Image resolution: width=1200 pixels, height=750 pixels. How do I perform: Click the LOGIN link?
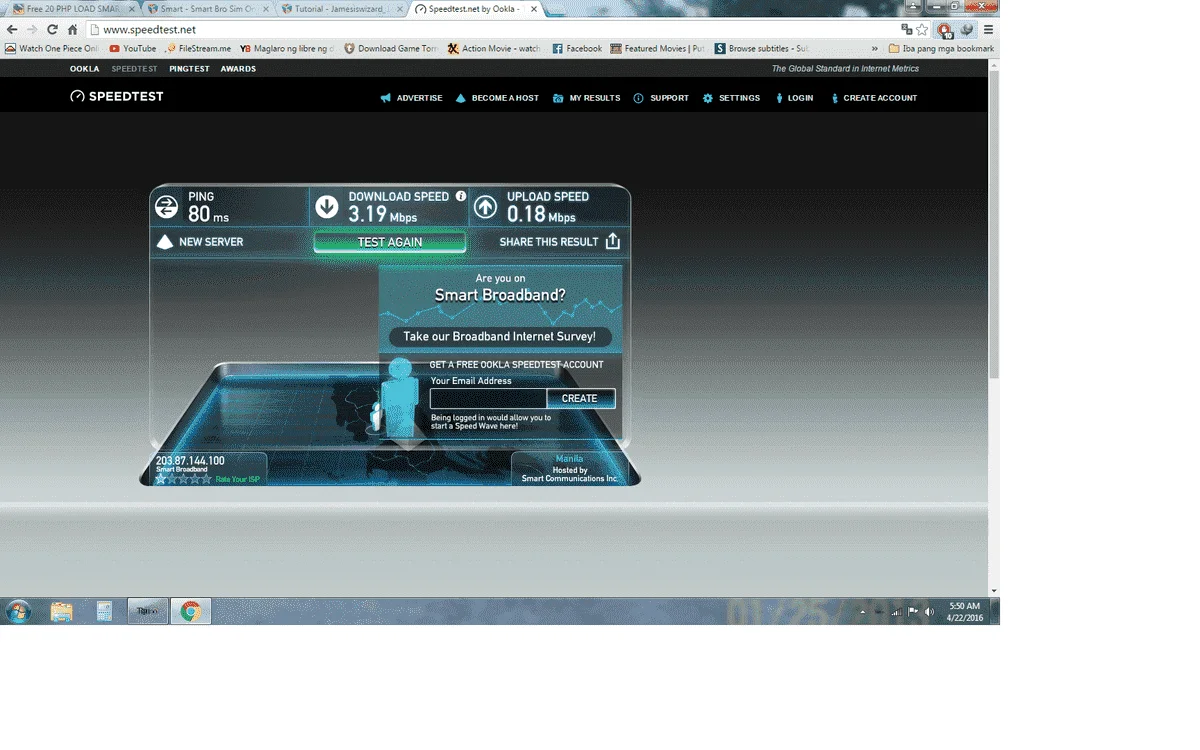[x=794, y=98]
